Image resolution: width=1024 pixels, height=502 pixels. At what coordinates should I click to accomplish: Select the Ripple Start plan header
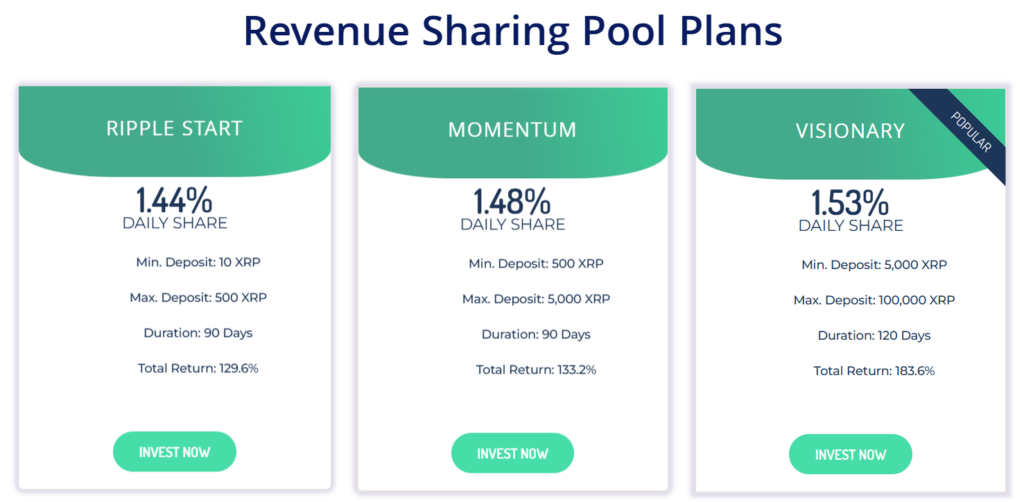point(174,129)
